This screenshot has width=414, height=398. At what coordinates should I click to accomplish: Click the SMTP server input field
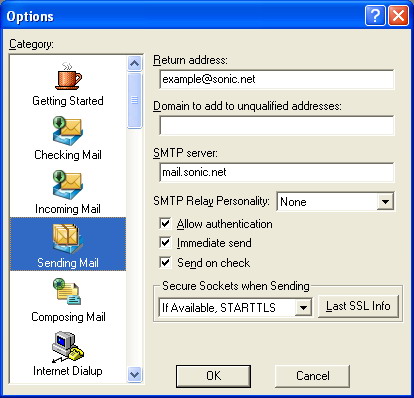point(277,172)
